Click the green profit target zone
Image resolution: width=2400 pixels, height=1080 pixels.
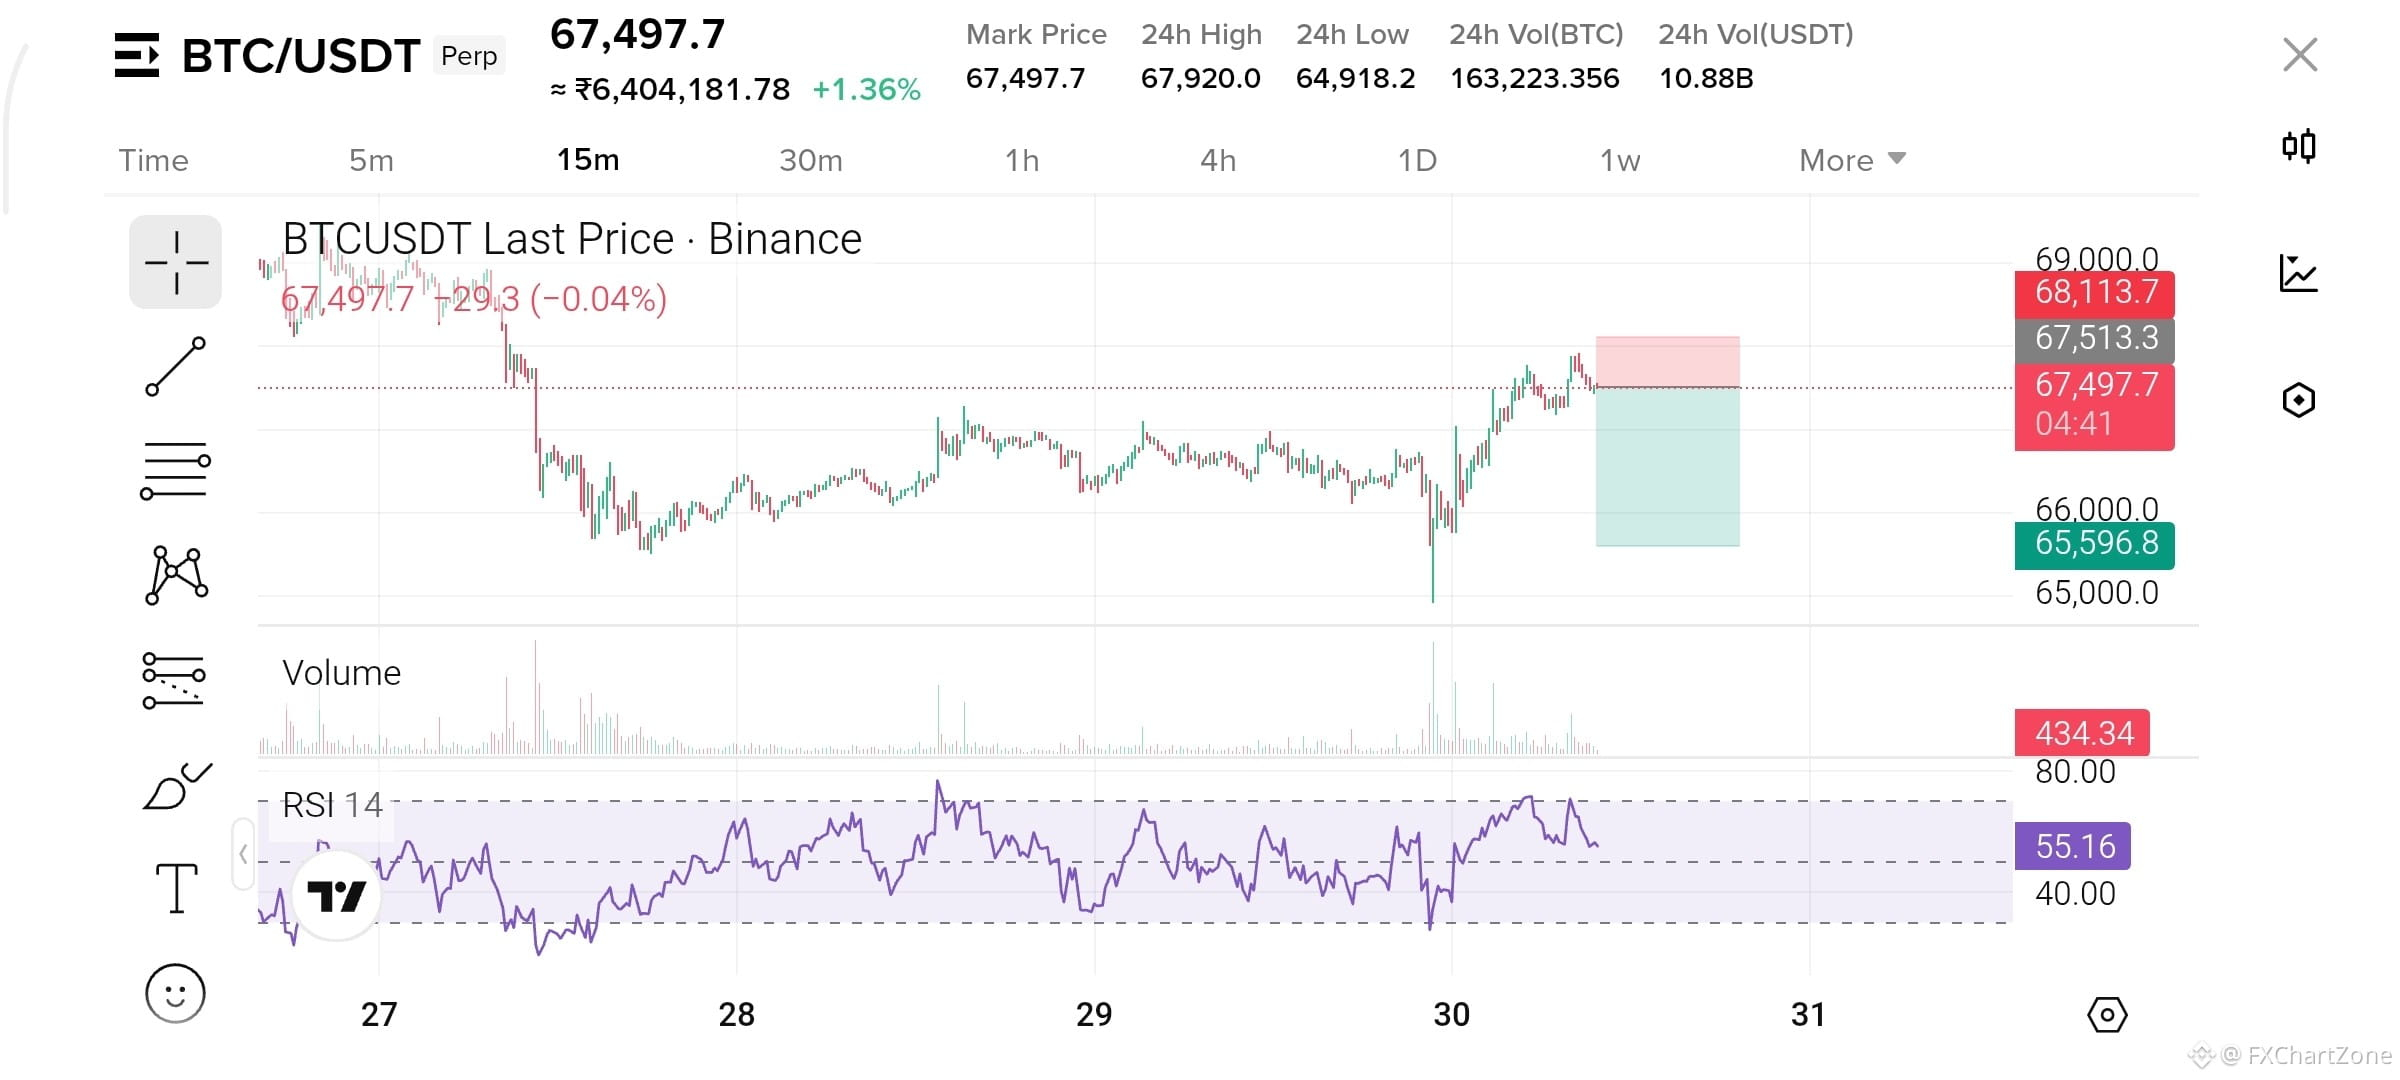tap(1667, 467)
